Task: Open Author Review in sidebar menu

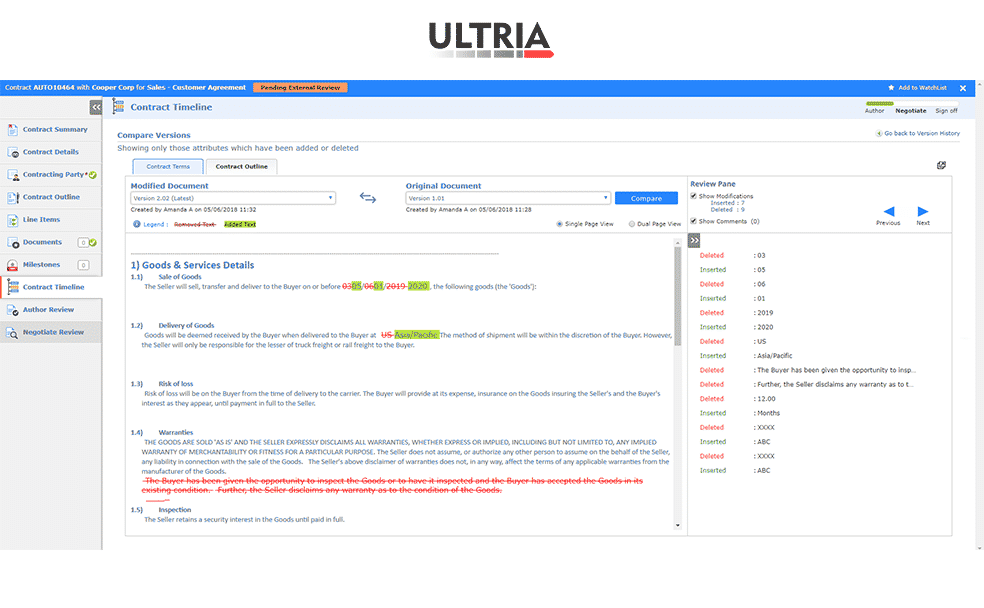Action: point(48,310)
